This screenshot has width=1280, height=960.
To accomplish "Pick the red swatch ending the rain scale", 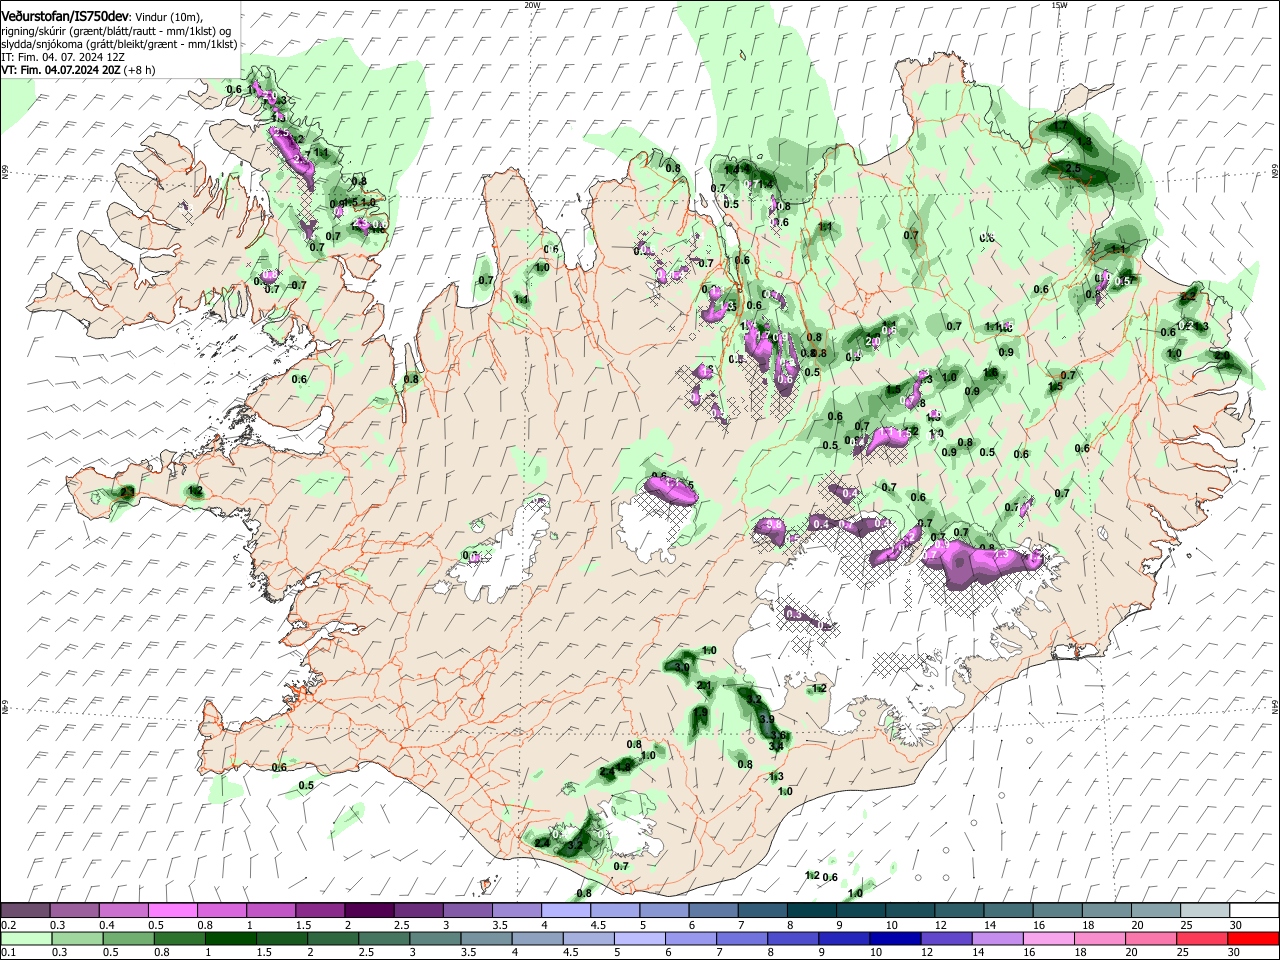I will (x=1253, y=938).
